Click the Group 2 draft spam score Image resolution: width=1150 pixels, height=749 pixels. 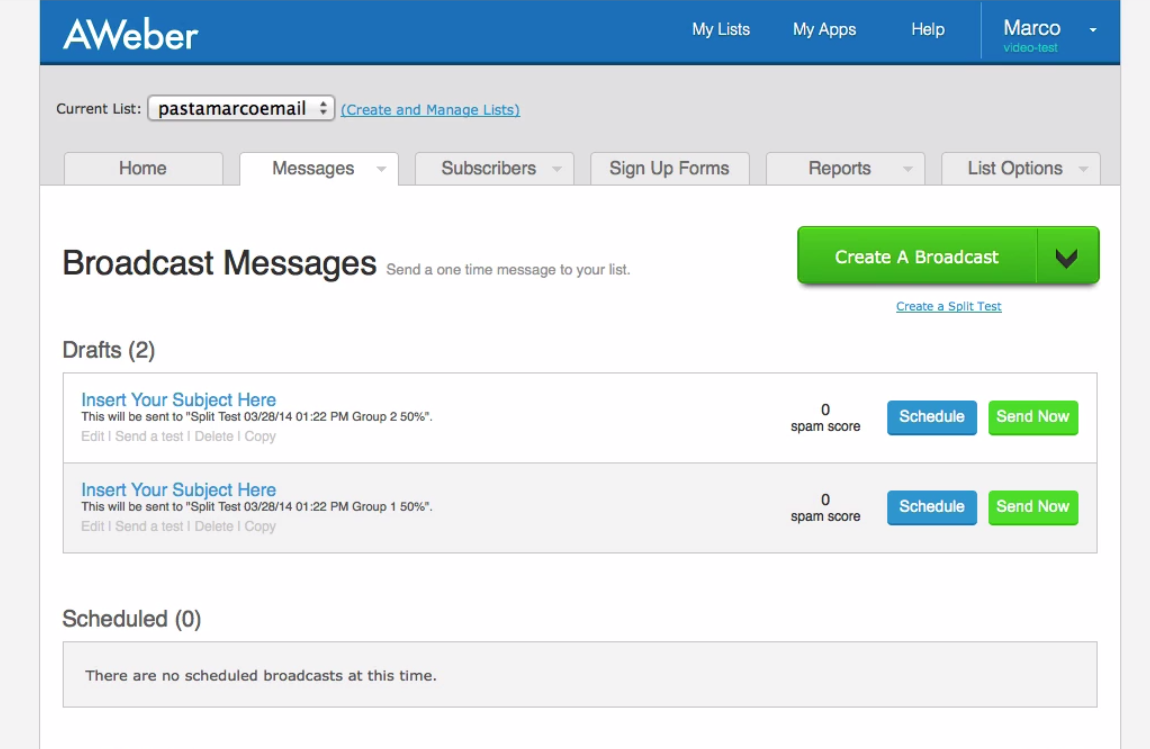tap(825, 418)
